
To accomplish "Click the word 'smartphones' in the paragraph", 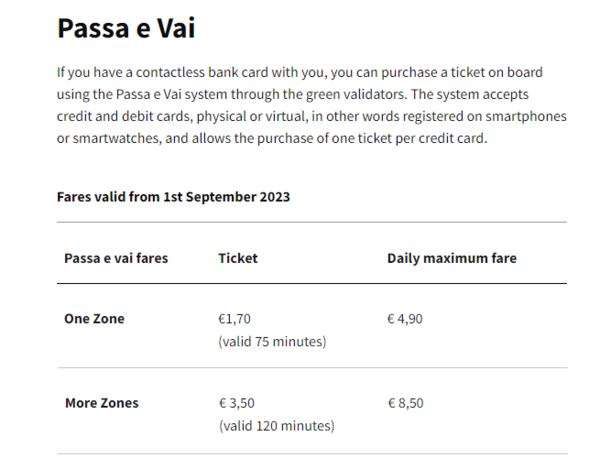I will 526,116.
